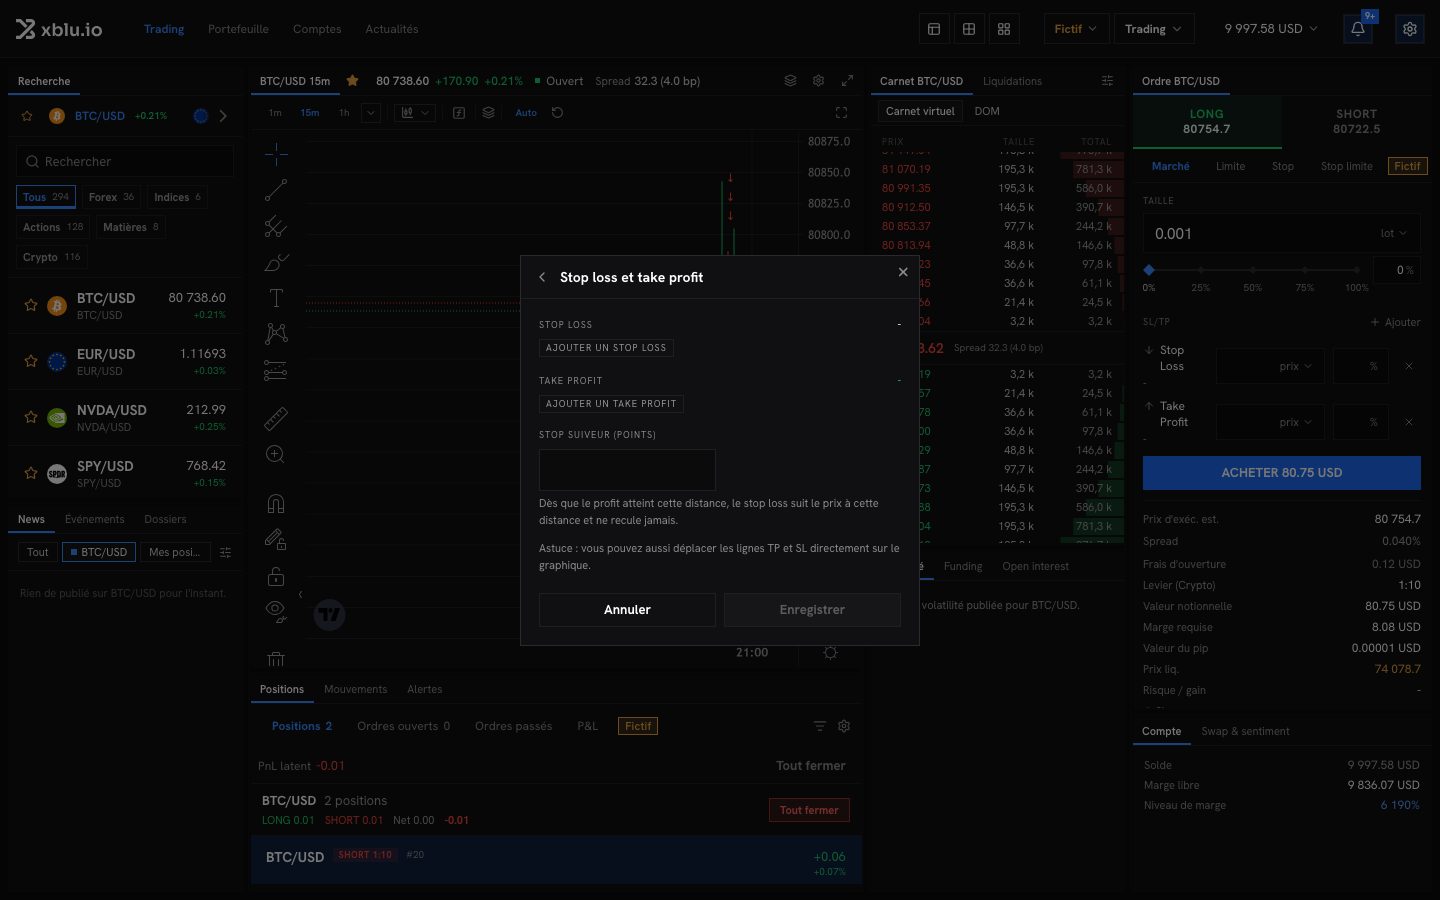Click the Rechercher search field
Viewport: 1440px width, 900px height.
125,161
